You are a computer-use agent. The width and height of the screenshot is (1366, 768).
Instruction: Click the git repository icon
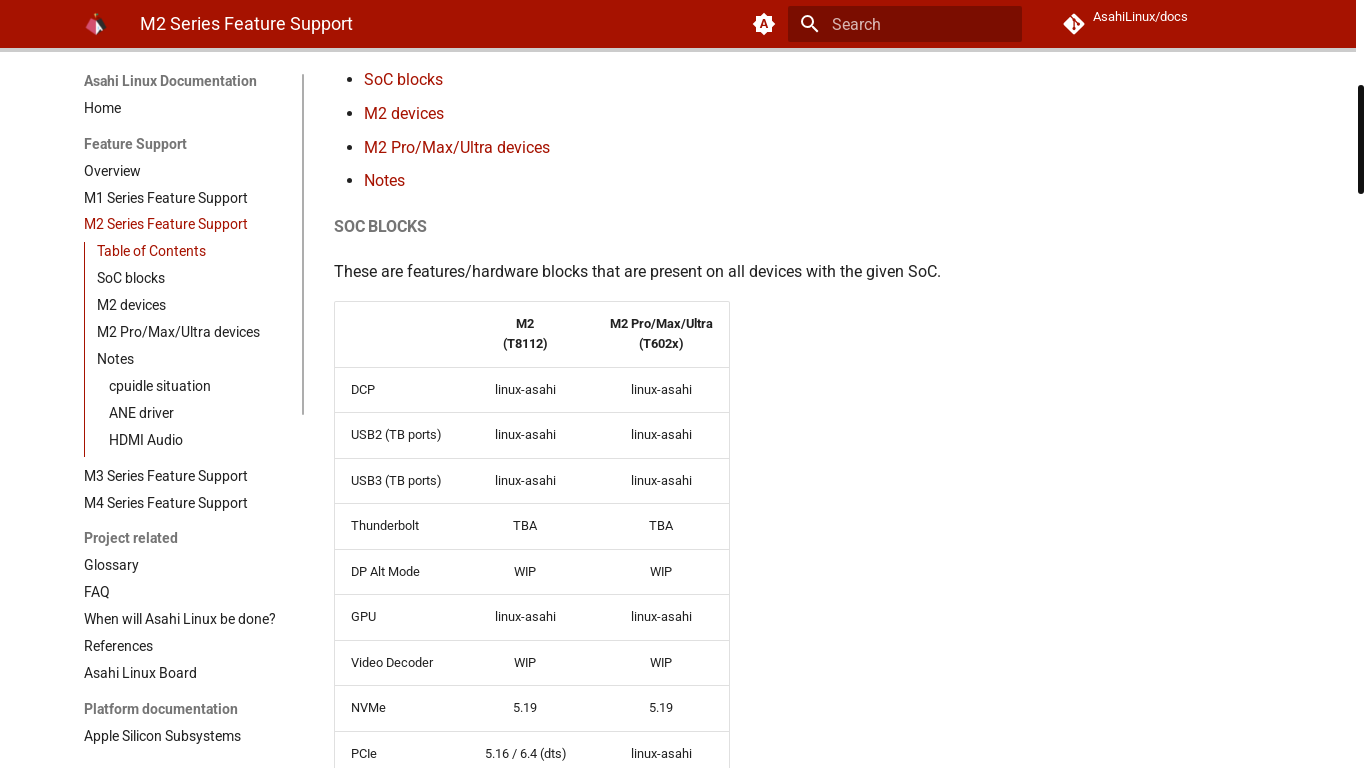click(1074, 24)
